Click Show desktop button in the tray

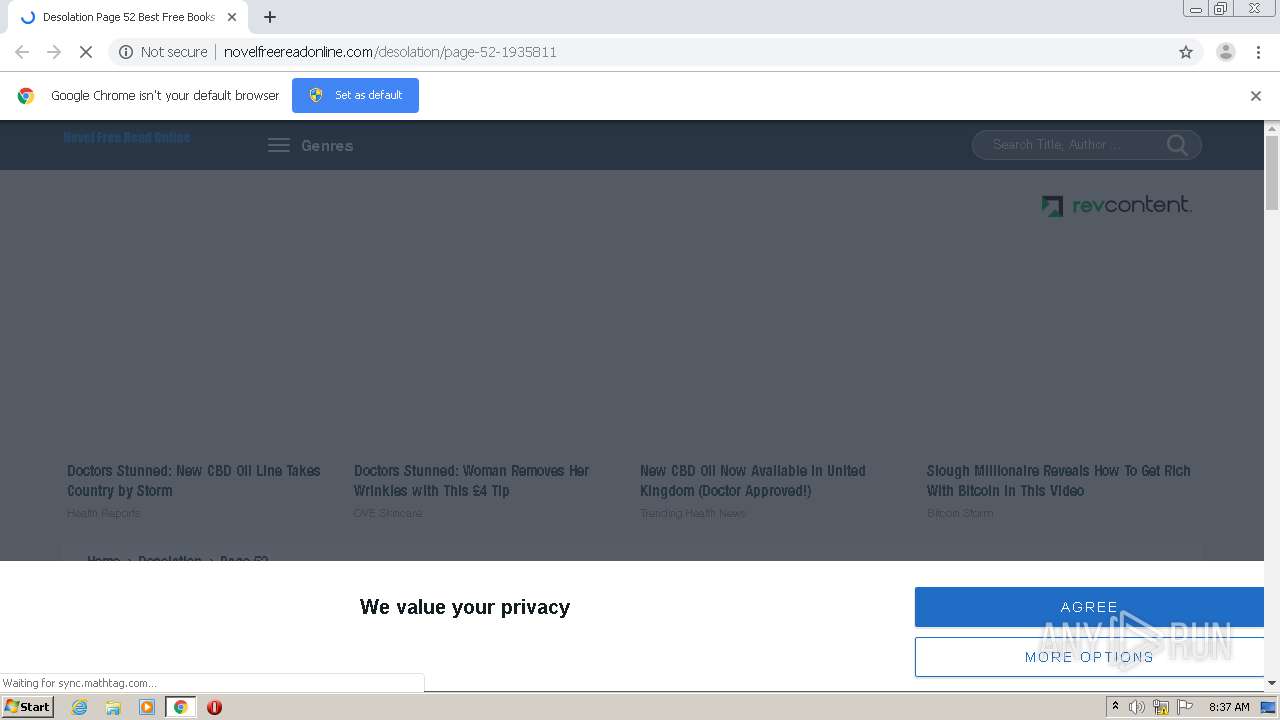point(1268,707)
